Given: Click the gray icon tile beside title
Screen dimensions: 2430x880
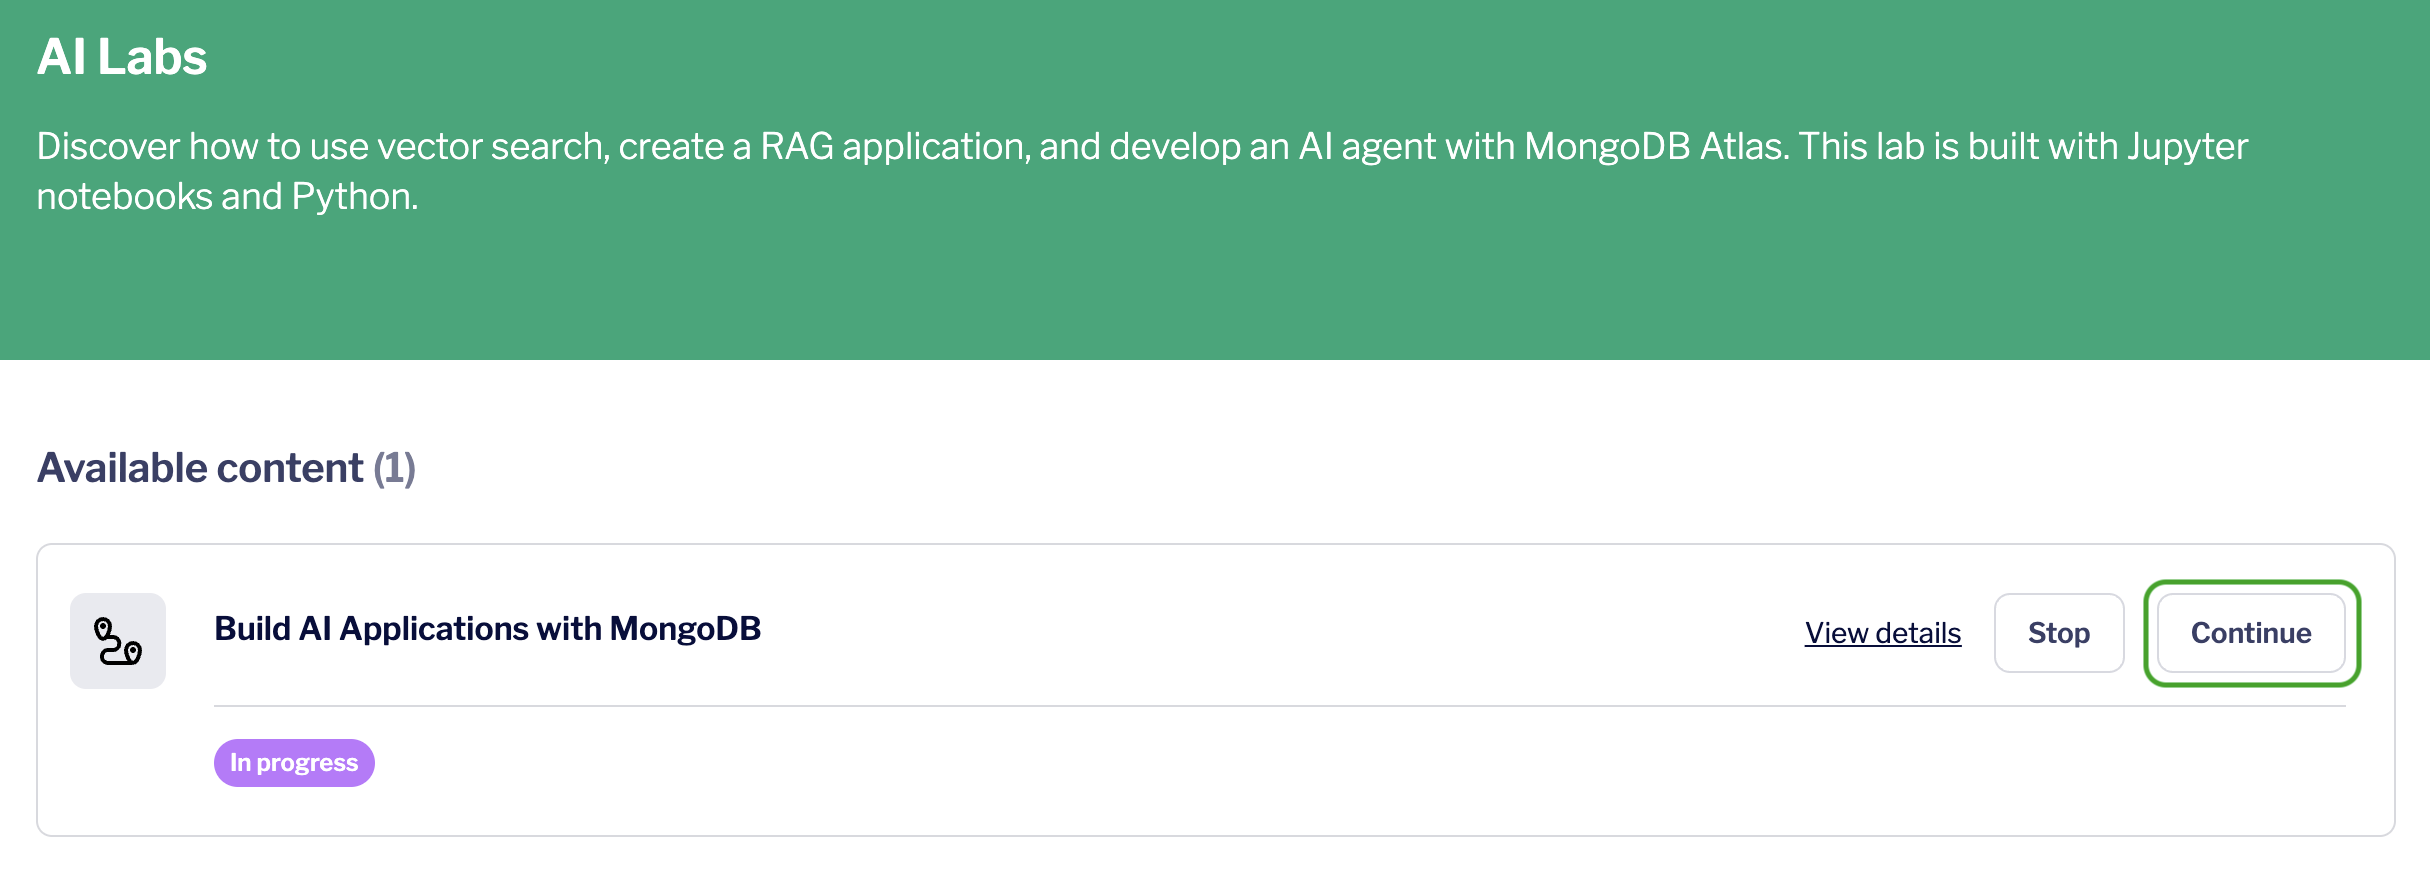Looking at the screenshot, I should [118, 641].
